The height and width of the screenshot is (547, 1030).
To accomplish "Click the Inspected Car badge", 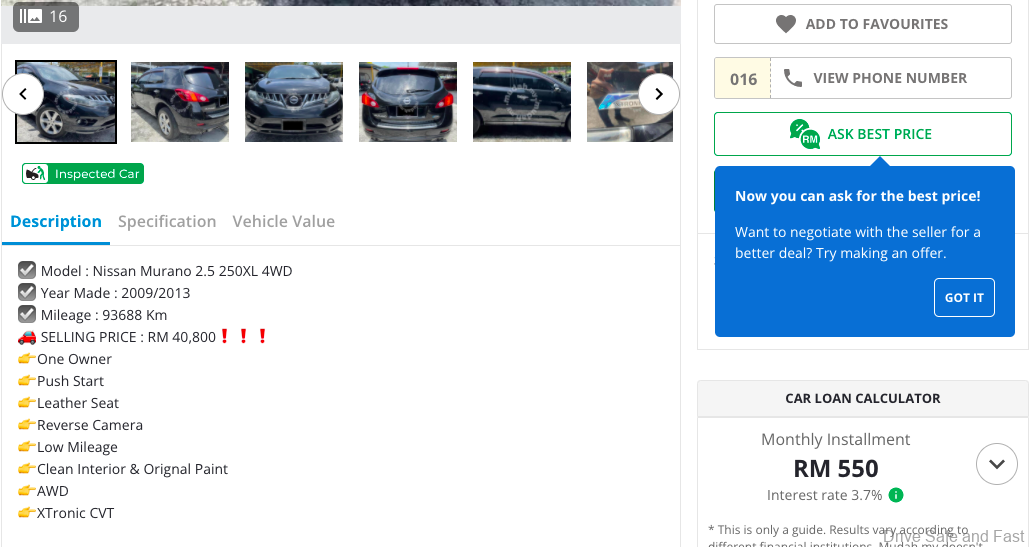I will [x=83, y=174].
